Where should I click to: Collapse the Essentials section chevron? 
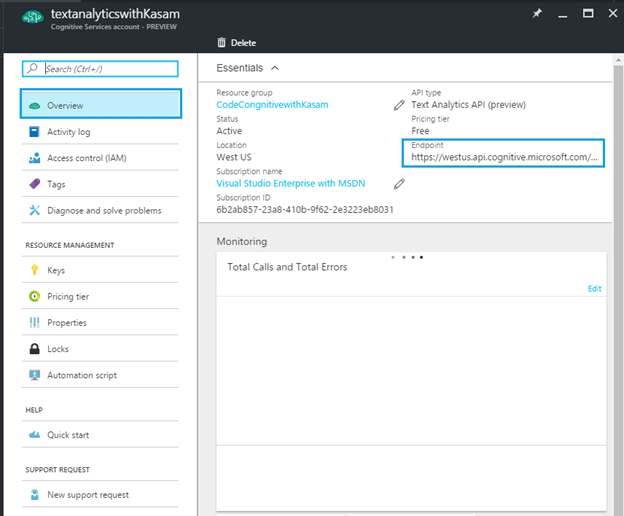[x=275, y=68]
